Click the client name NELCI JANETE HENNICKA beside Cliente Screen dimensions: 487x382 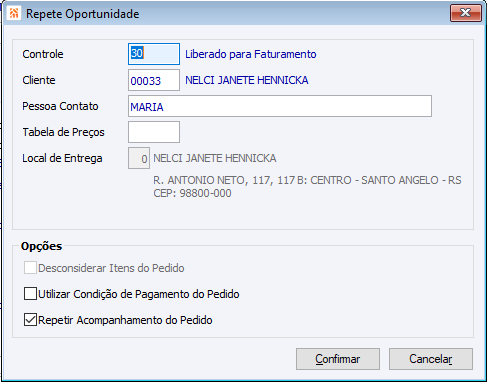(x=247, y=80)
